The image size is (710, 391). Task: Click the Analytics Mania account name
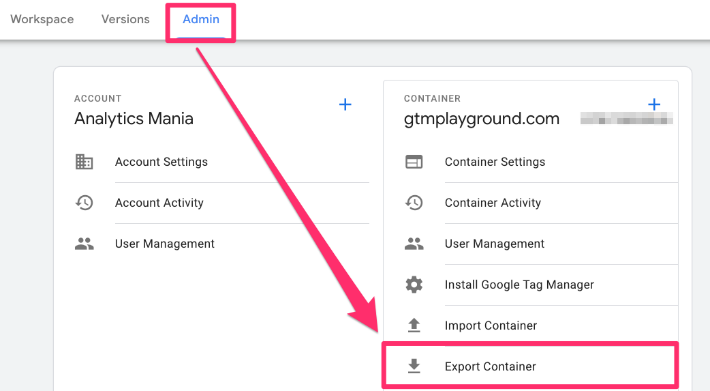(x=134, y=119)
